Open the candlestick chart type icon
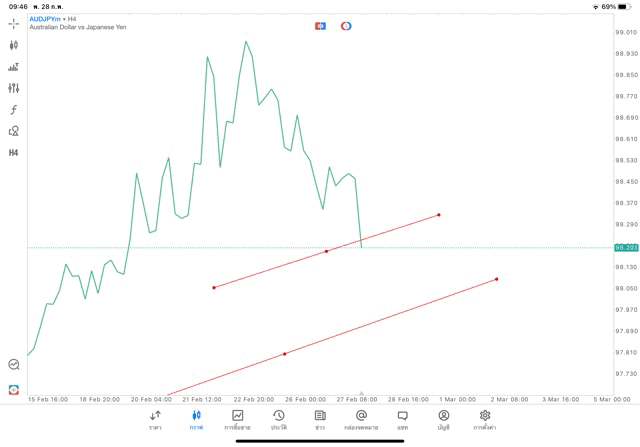 pos(14,45)
